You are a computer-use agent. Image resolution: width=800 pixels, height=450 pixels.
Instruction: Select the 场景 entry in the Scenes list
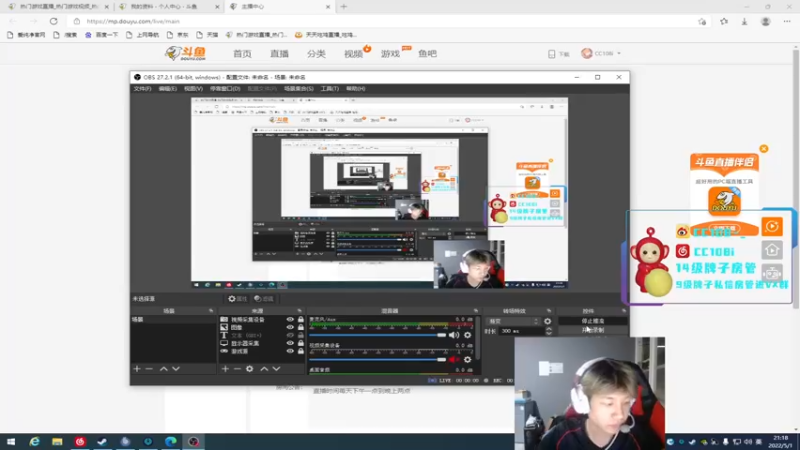(173, 319)
